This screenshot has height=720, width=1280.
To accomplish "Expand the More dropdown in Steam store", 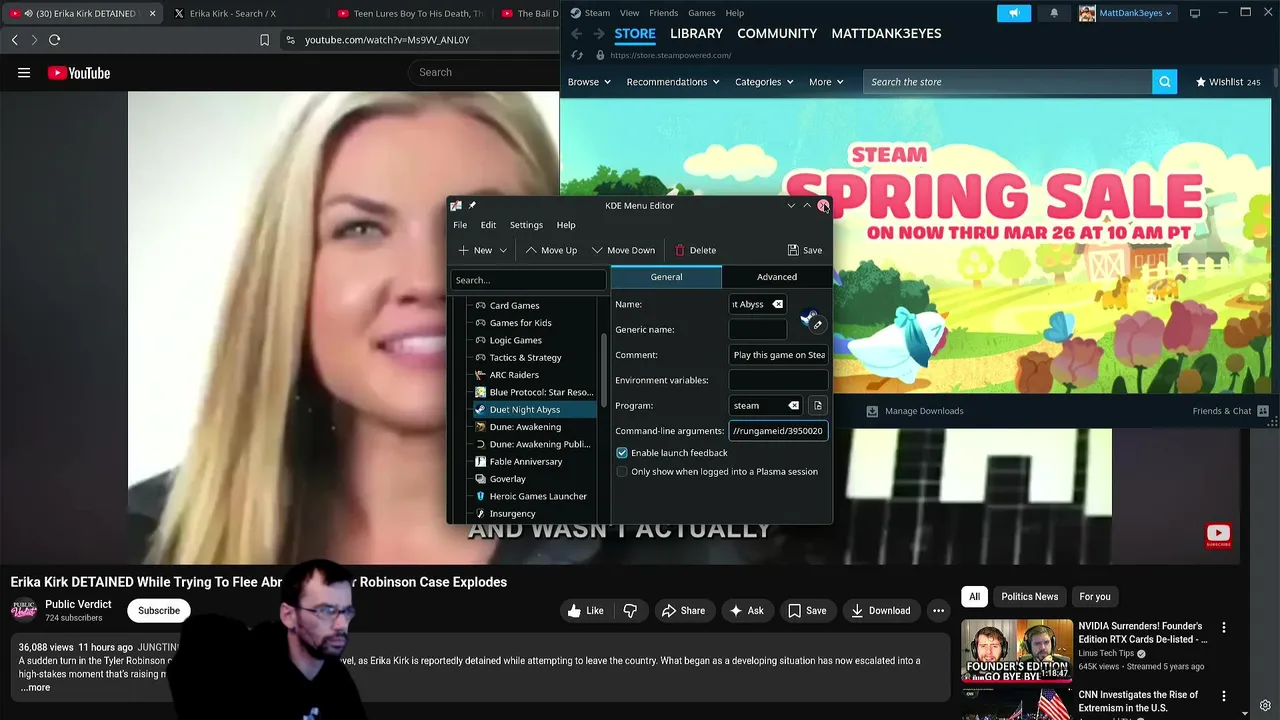I will pos(826,82).
